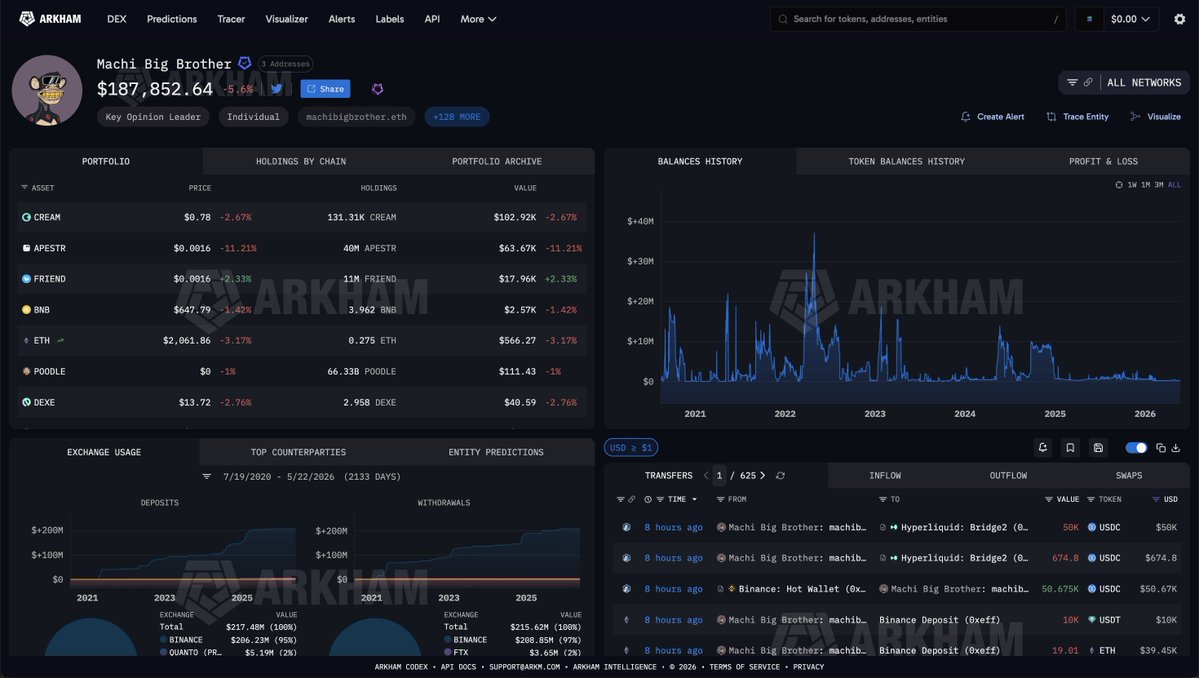
Task: Click the wallet icon left of $0.00
Action: point(1089,19)
